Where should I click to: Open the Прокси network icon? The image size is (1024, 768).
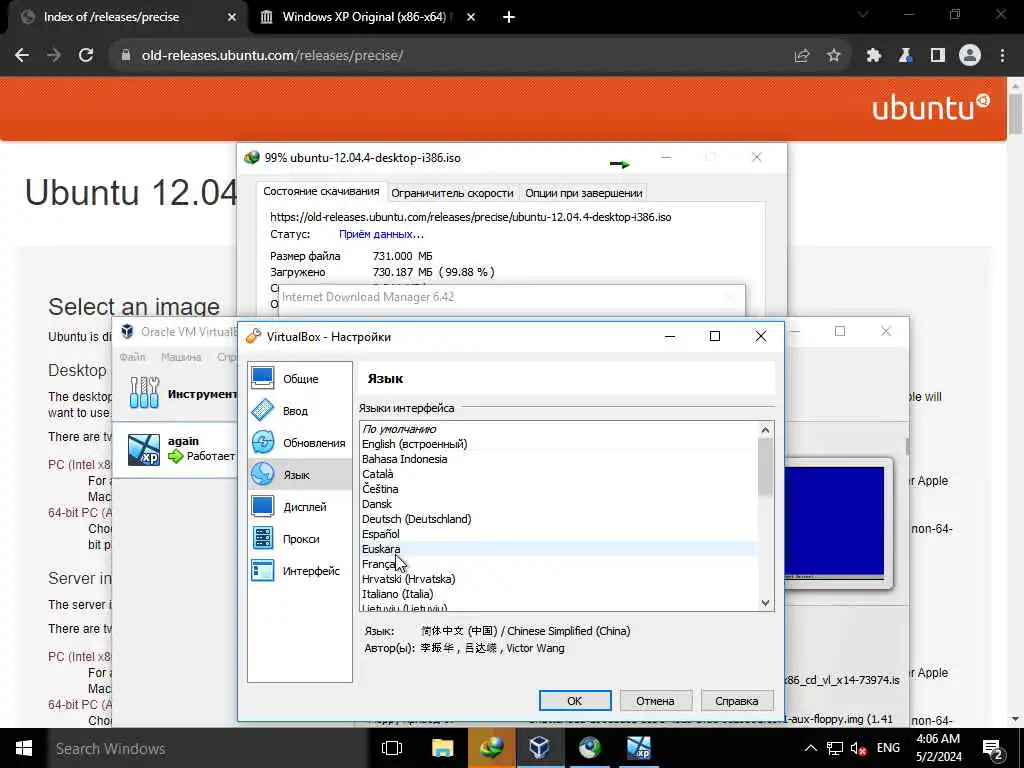tap(263, 538)
